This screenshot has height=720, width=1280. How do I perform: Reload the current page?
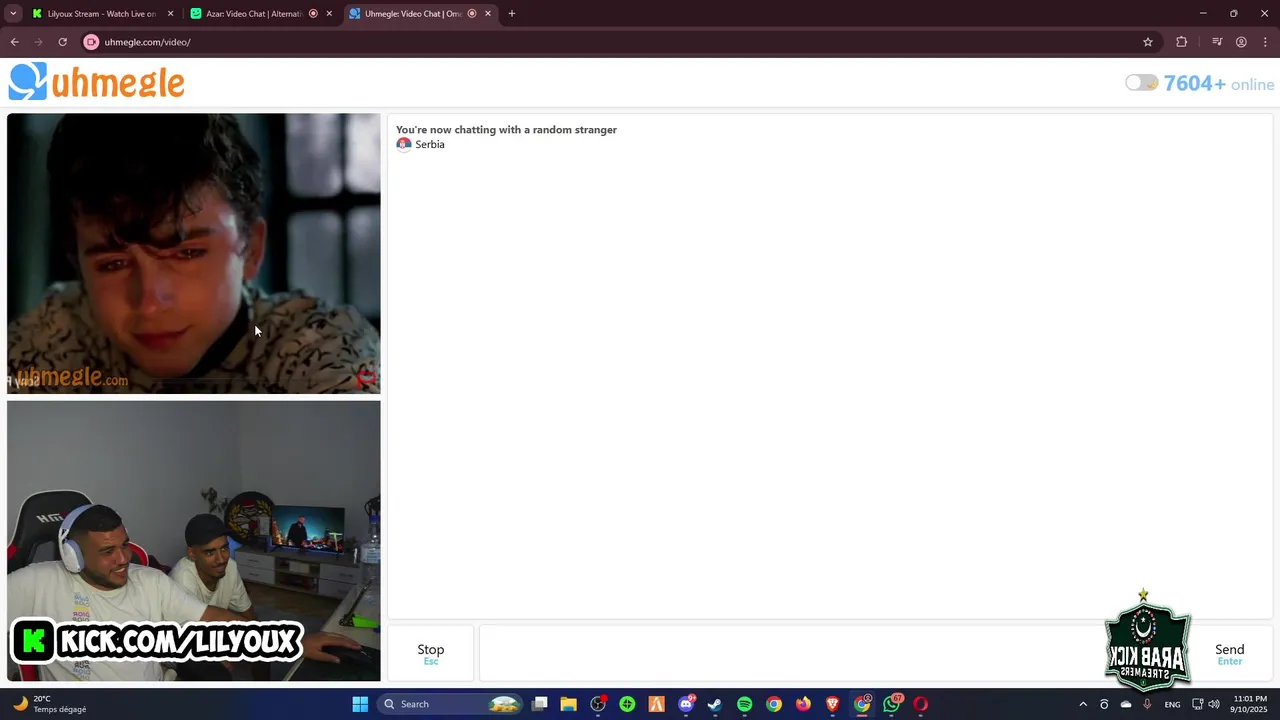pyautogui.click(x=62, y=42)
